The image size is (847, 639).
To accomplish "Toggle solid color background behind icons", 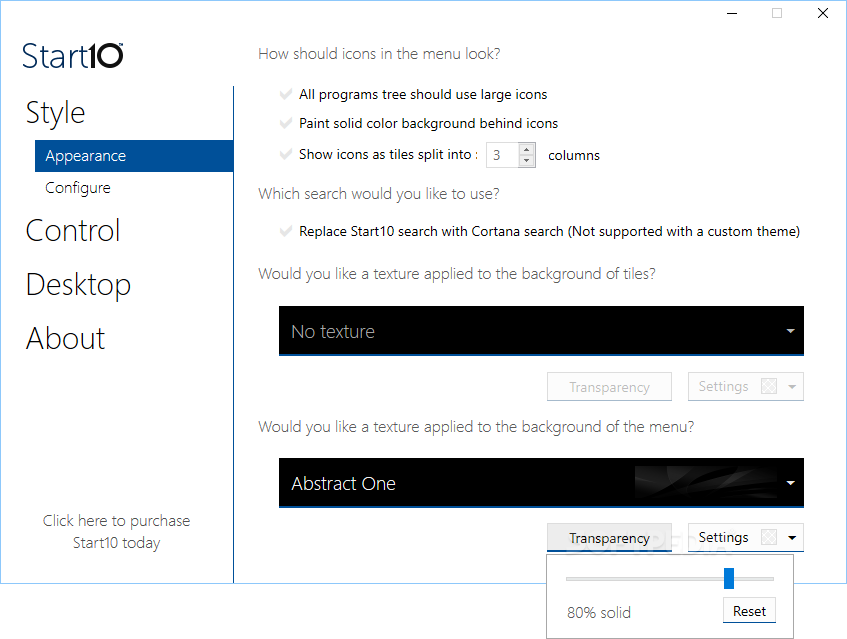I will [286, 123].
